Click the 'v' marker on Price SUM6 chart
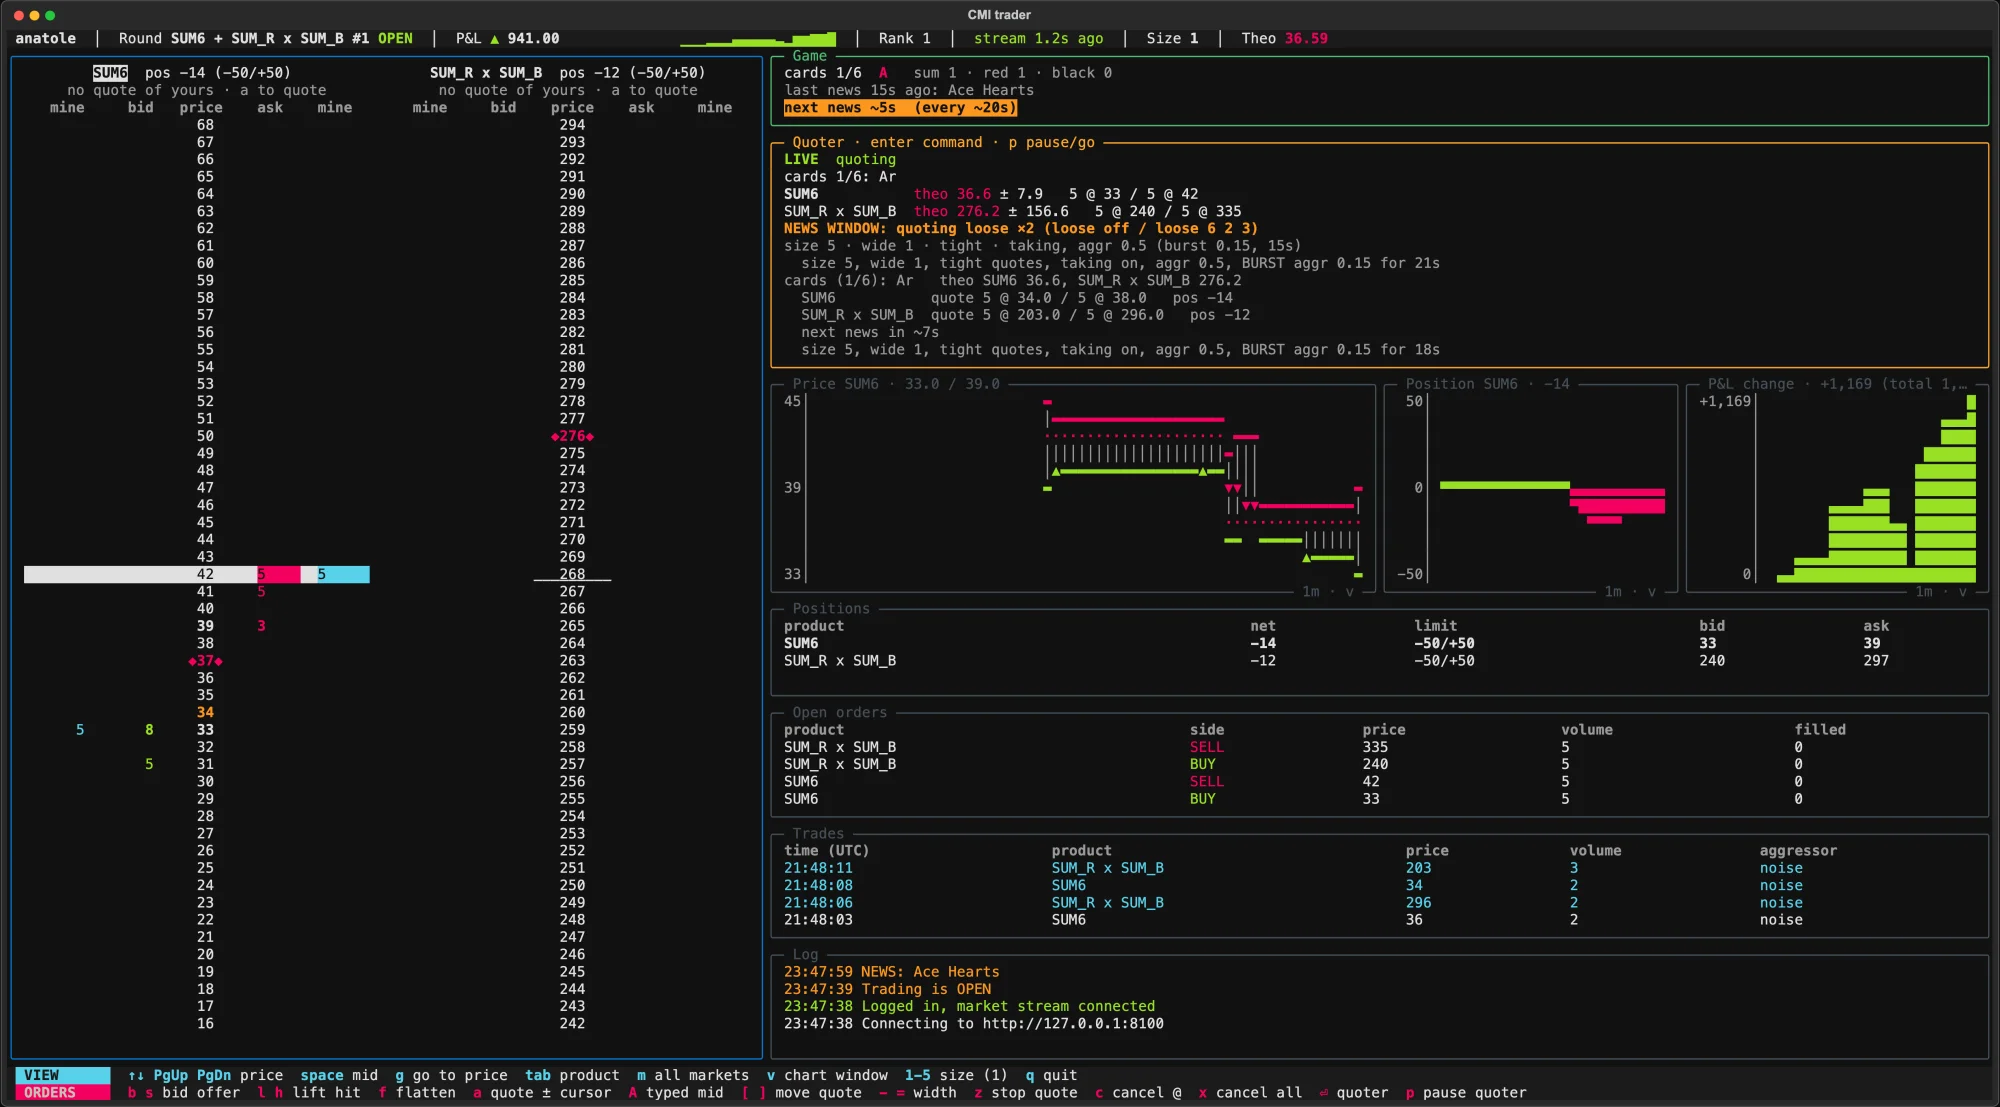The width and height of the screenshot is (2000, 1107). [1349, 592]
